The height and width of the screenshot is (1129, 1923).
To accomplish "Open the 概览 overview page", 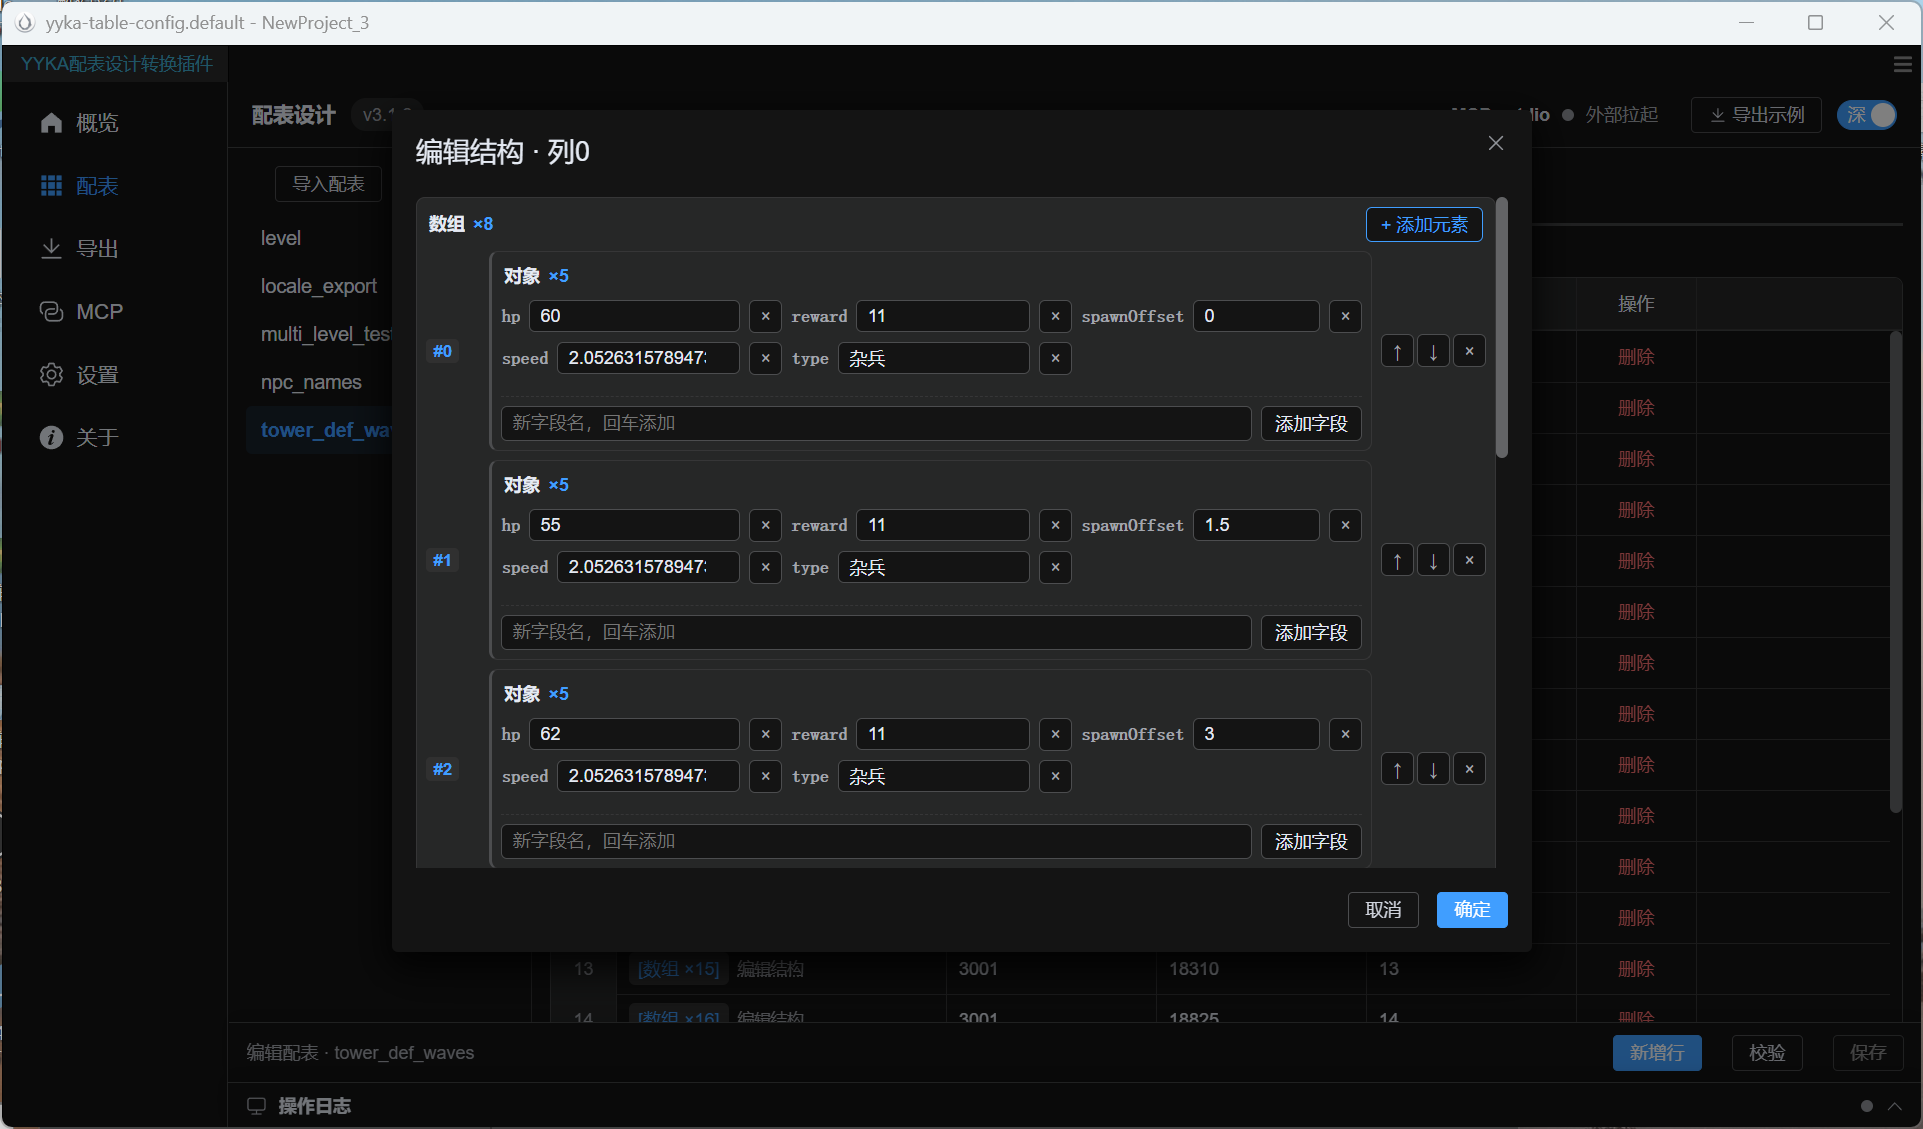I will tap(80, 123).
